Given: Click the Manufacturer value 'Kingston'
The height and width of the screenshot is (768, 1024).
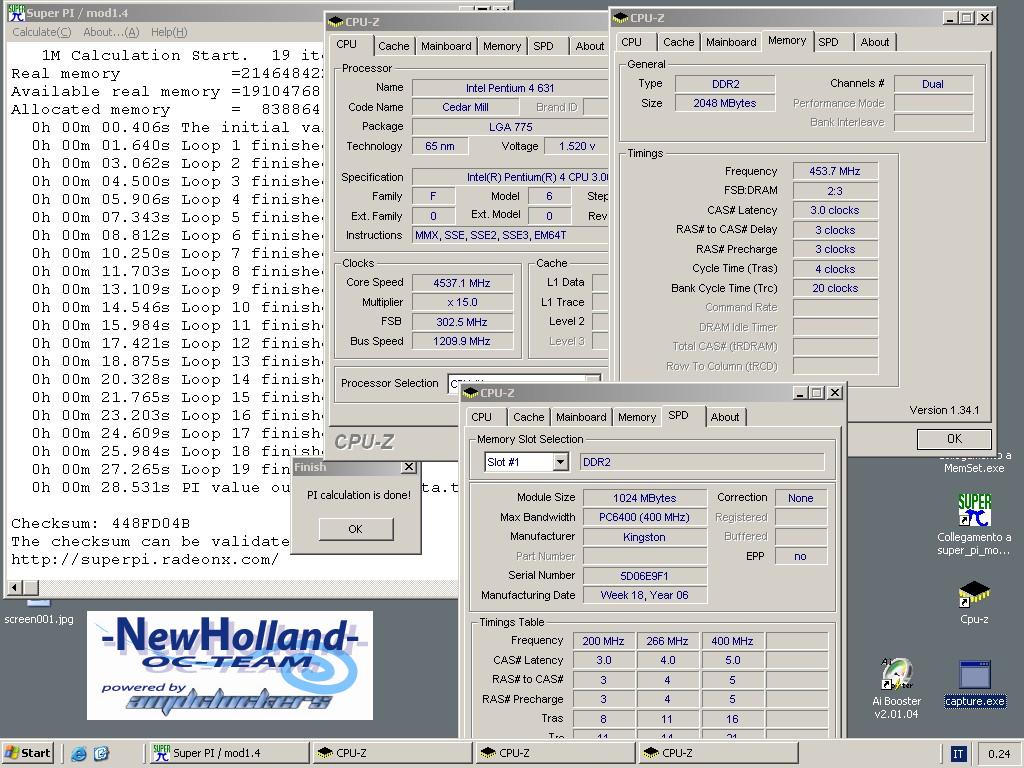Looking at the screenshot, I should coord(645,537).
